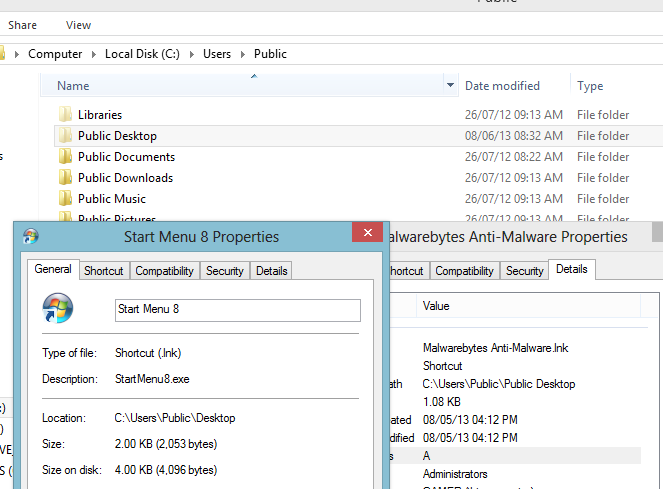Click the Libraries folder icon
Image resolution: width=663 pixels, height=489 pixels.
tap(66, 115)
